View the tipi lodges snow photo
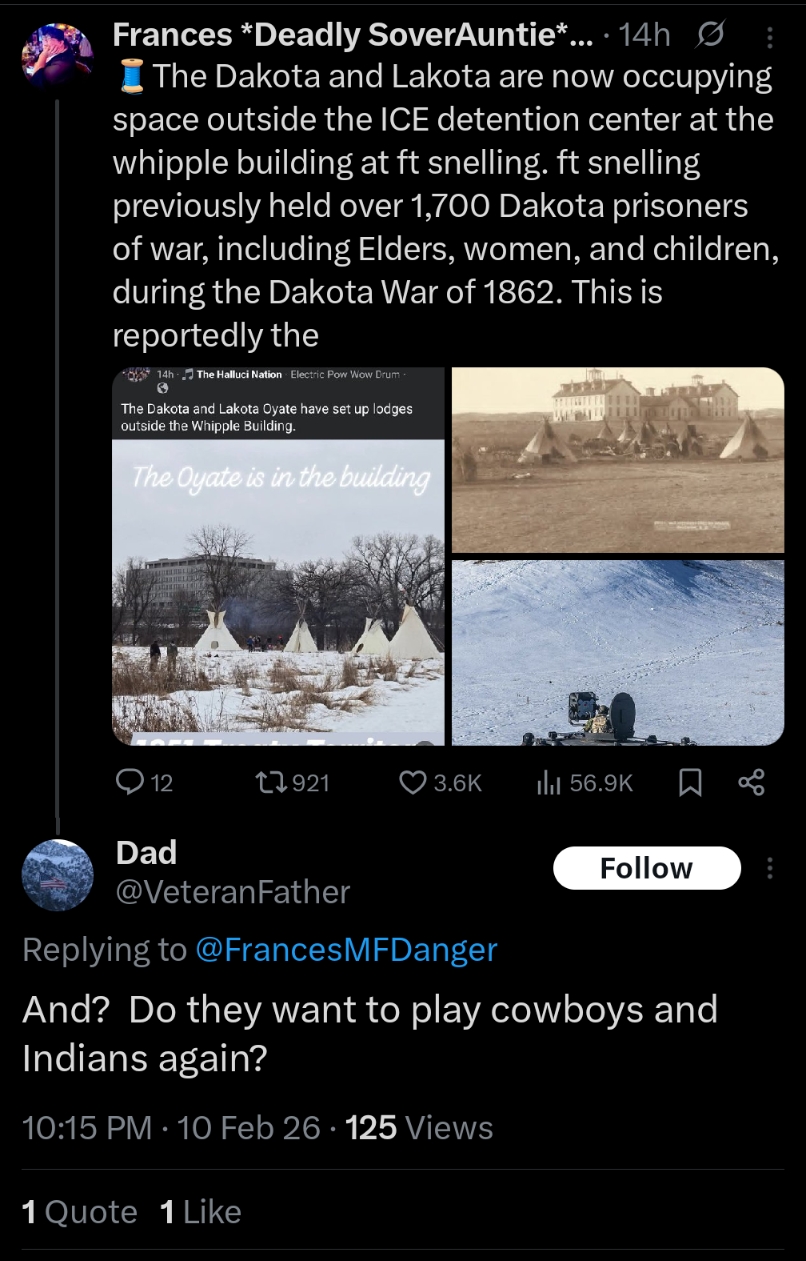The image size is (806, 1261). [x=278, y=556]
